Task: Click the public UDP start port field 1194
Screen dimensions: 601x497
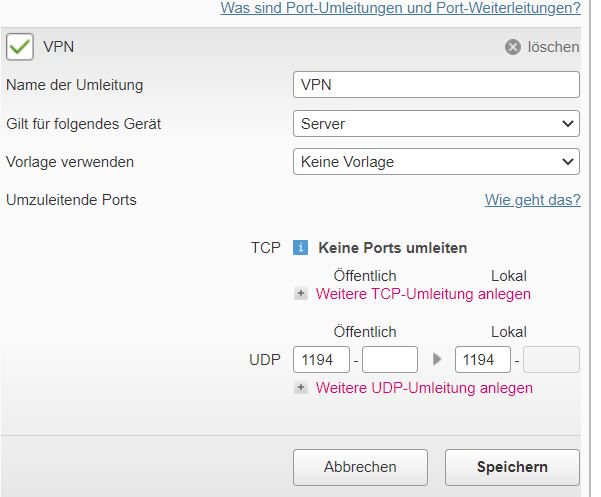Action: pyautogui.click(x=321, y=360)
